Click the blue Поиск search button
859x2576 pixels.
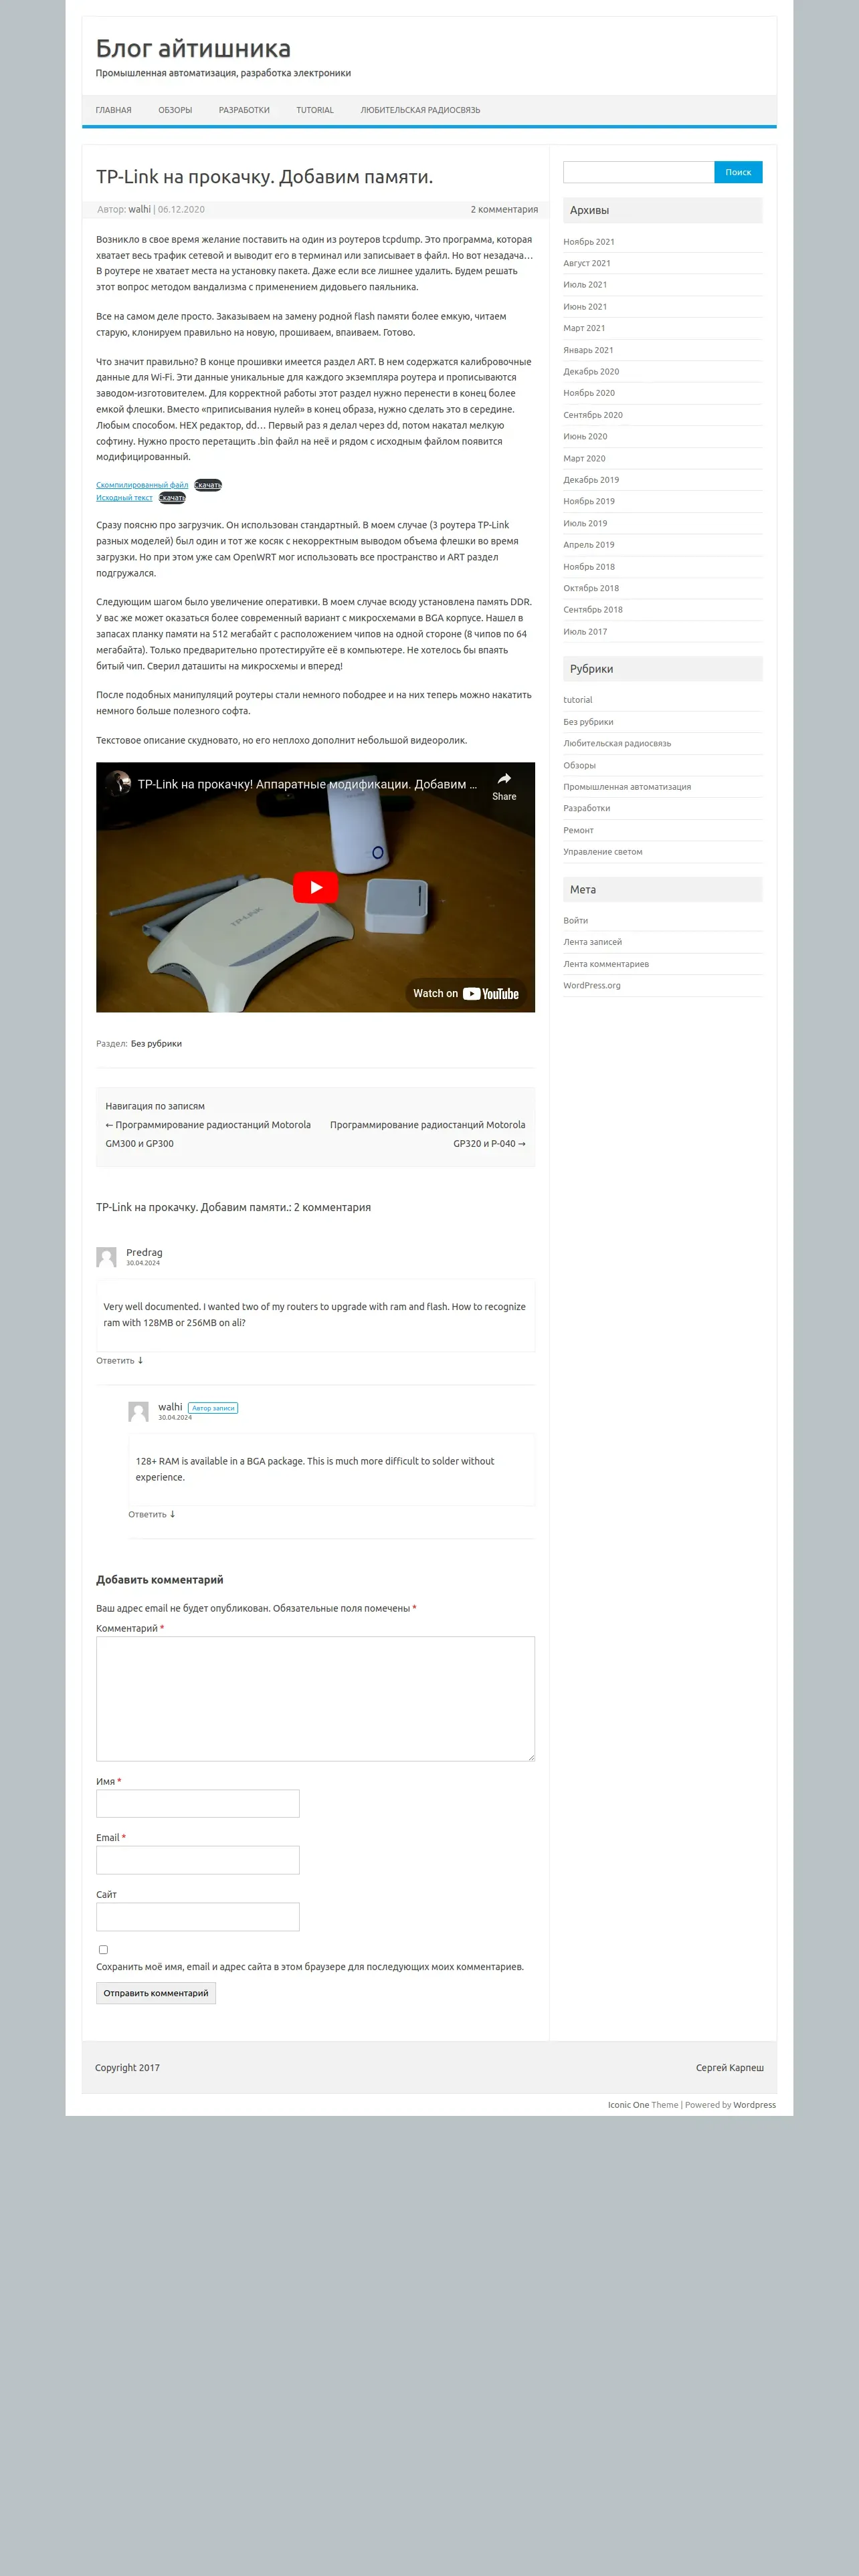click(x=738, y=172)
